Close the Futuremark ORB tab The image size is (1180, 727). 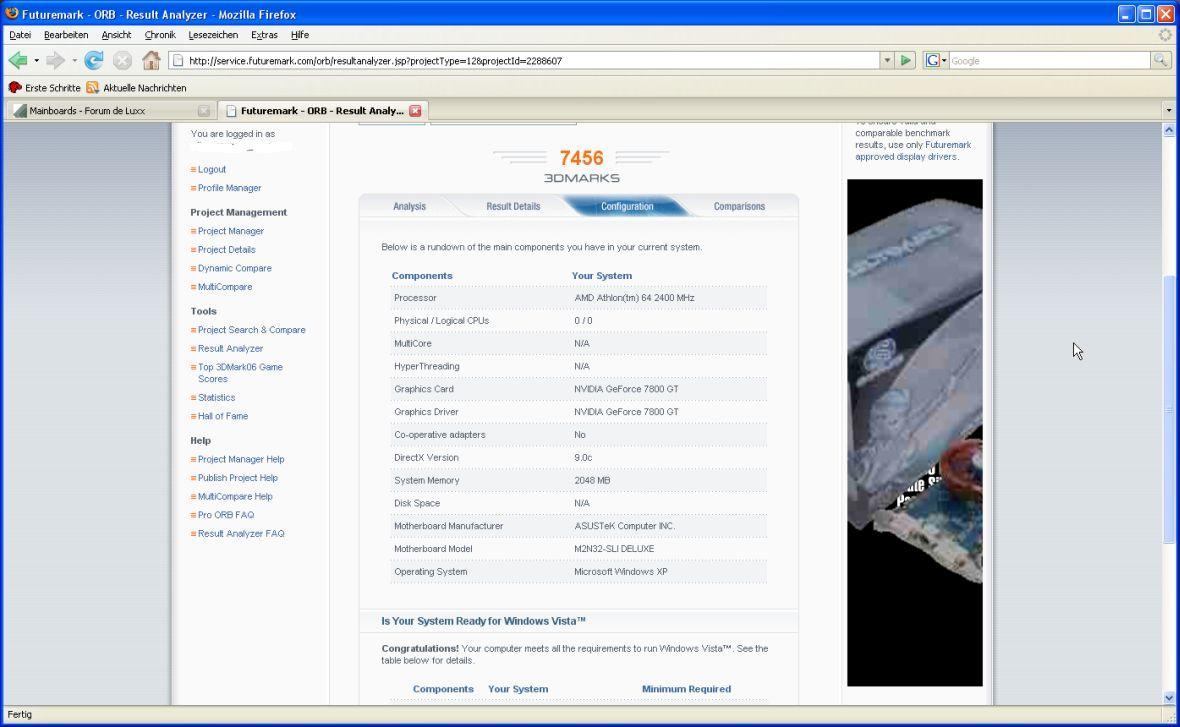tap(415, 111)
